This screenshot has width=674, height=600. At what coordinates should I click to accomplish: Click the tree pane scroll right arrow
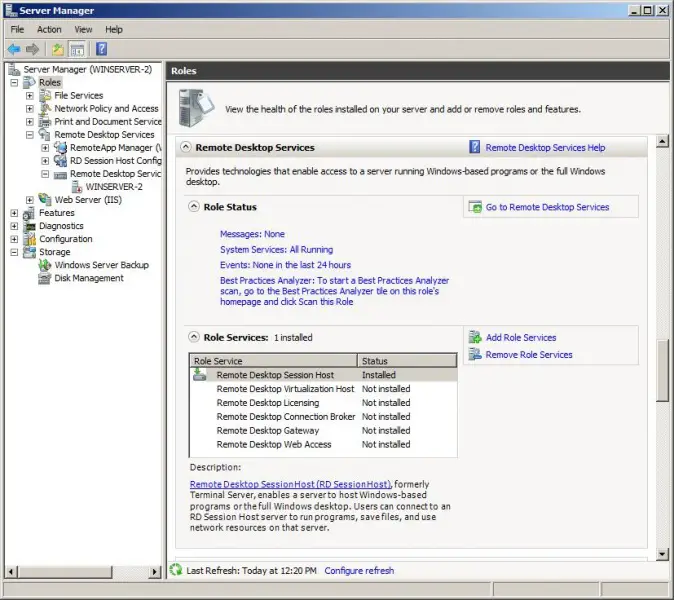click(154, 572)
